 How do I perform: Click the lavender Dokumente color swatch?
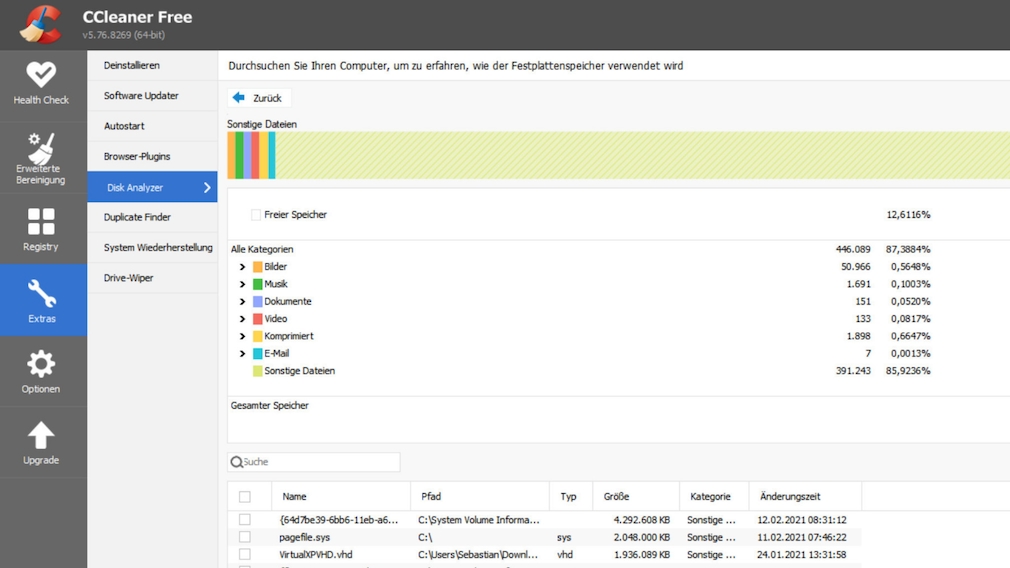pyautogui.click(x=258, y=301)
